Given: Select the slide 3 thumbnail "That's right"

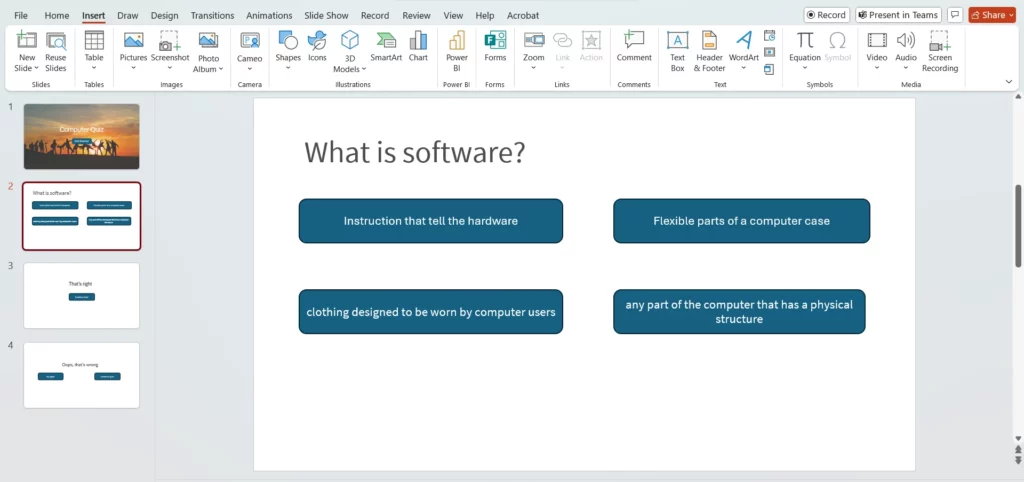Looking at the screenshot, I should click(x=81, y=295).
